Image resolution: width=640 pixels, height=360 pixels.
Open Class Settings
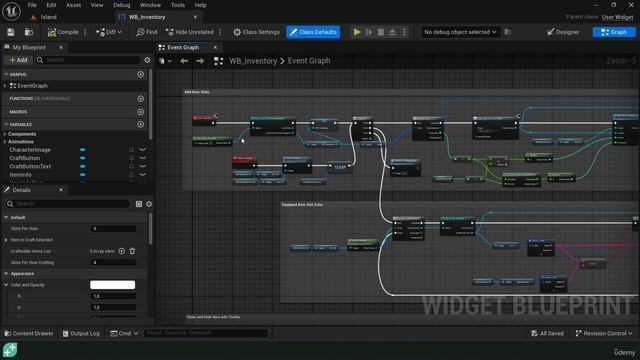coord(256,32)
